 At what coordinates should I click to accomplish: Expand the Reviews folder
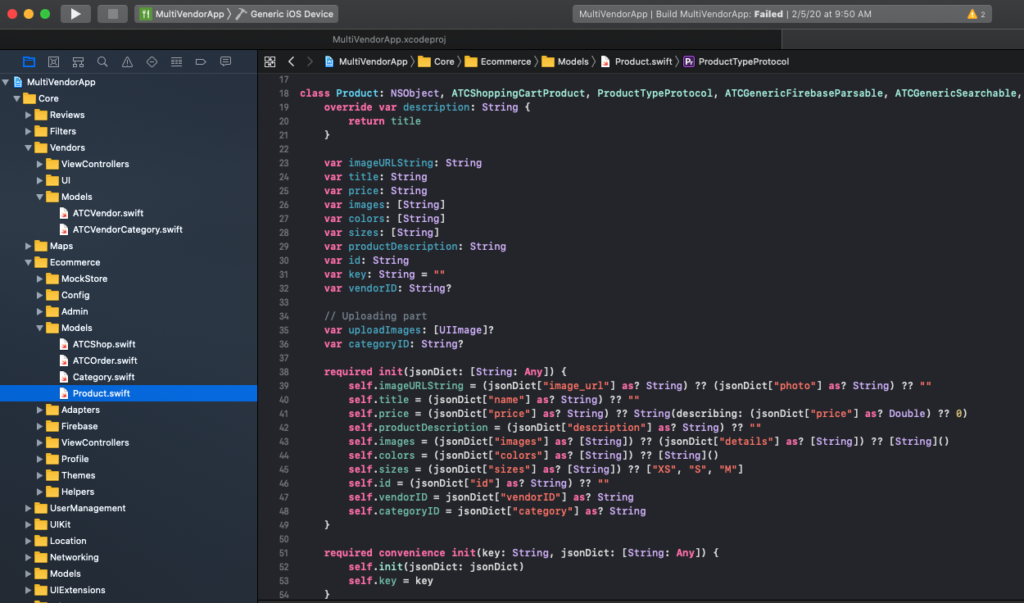coord(28,115)
